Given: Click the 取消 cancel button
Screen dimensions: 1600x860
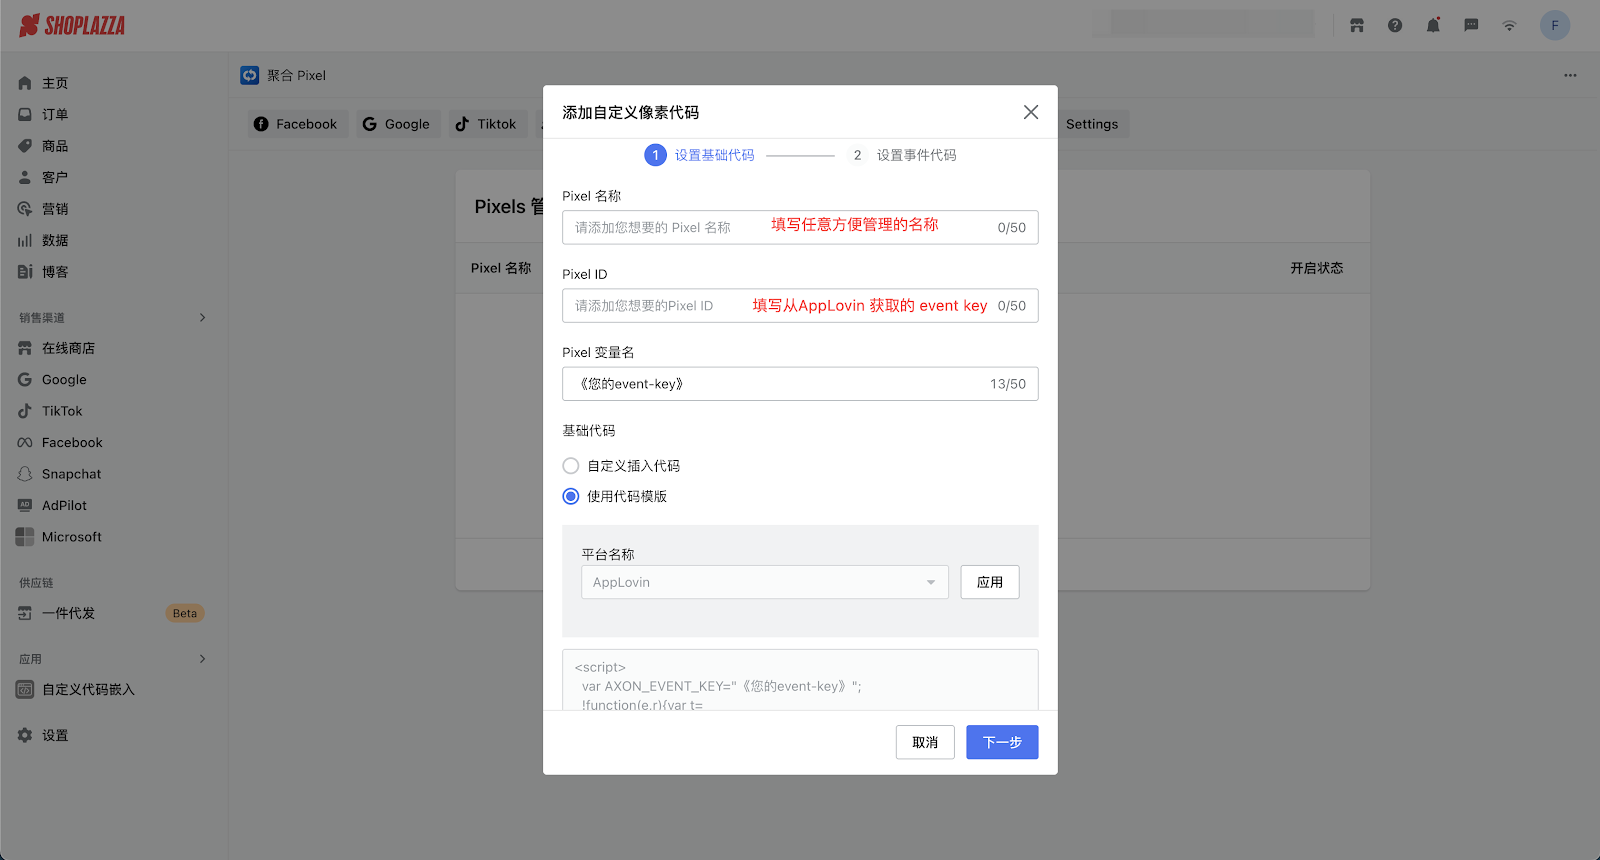Looking at the screenshot, I should pos(925,742).
